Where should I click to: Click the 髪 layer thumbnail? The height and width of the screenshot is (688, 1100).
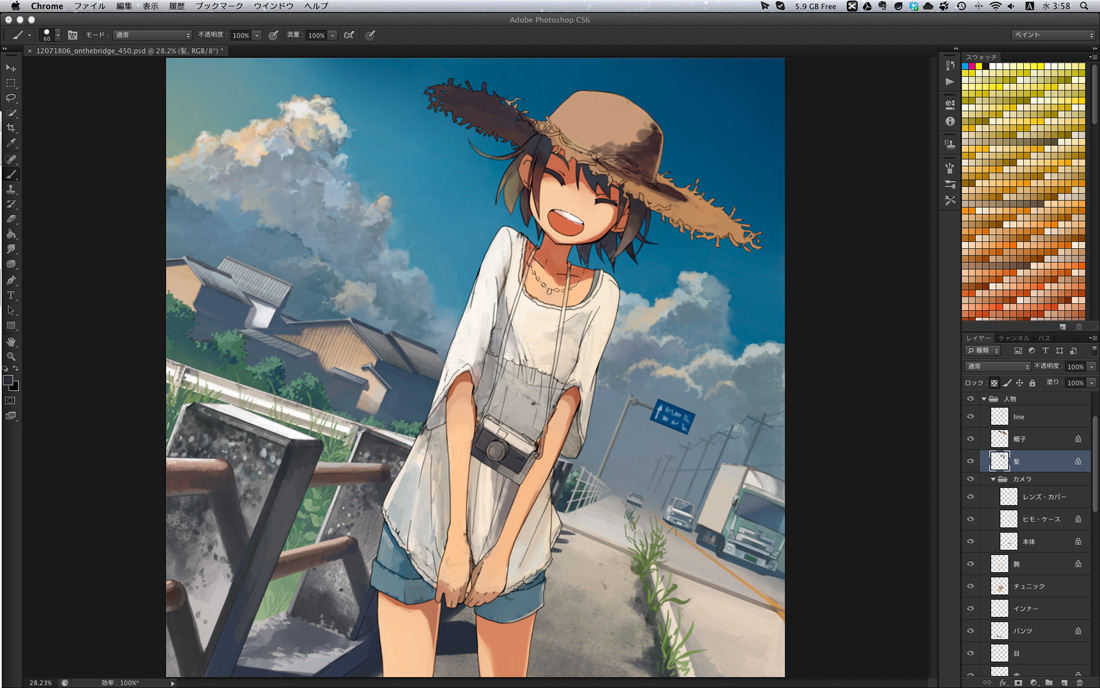tap(999, 461)
